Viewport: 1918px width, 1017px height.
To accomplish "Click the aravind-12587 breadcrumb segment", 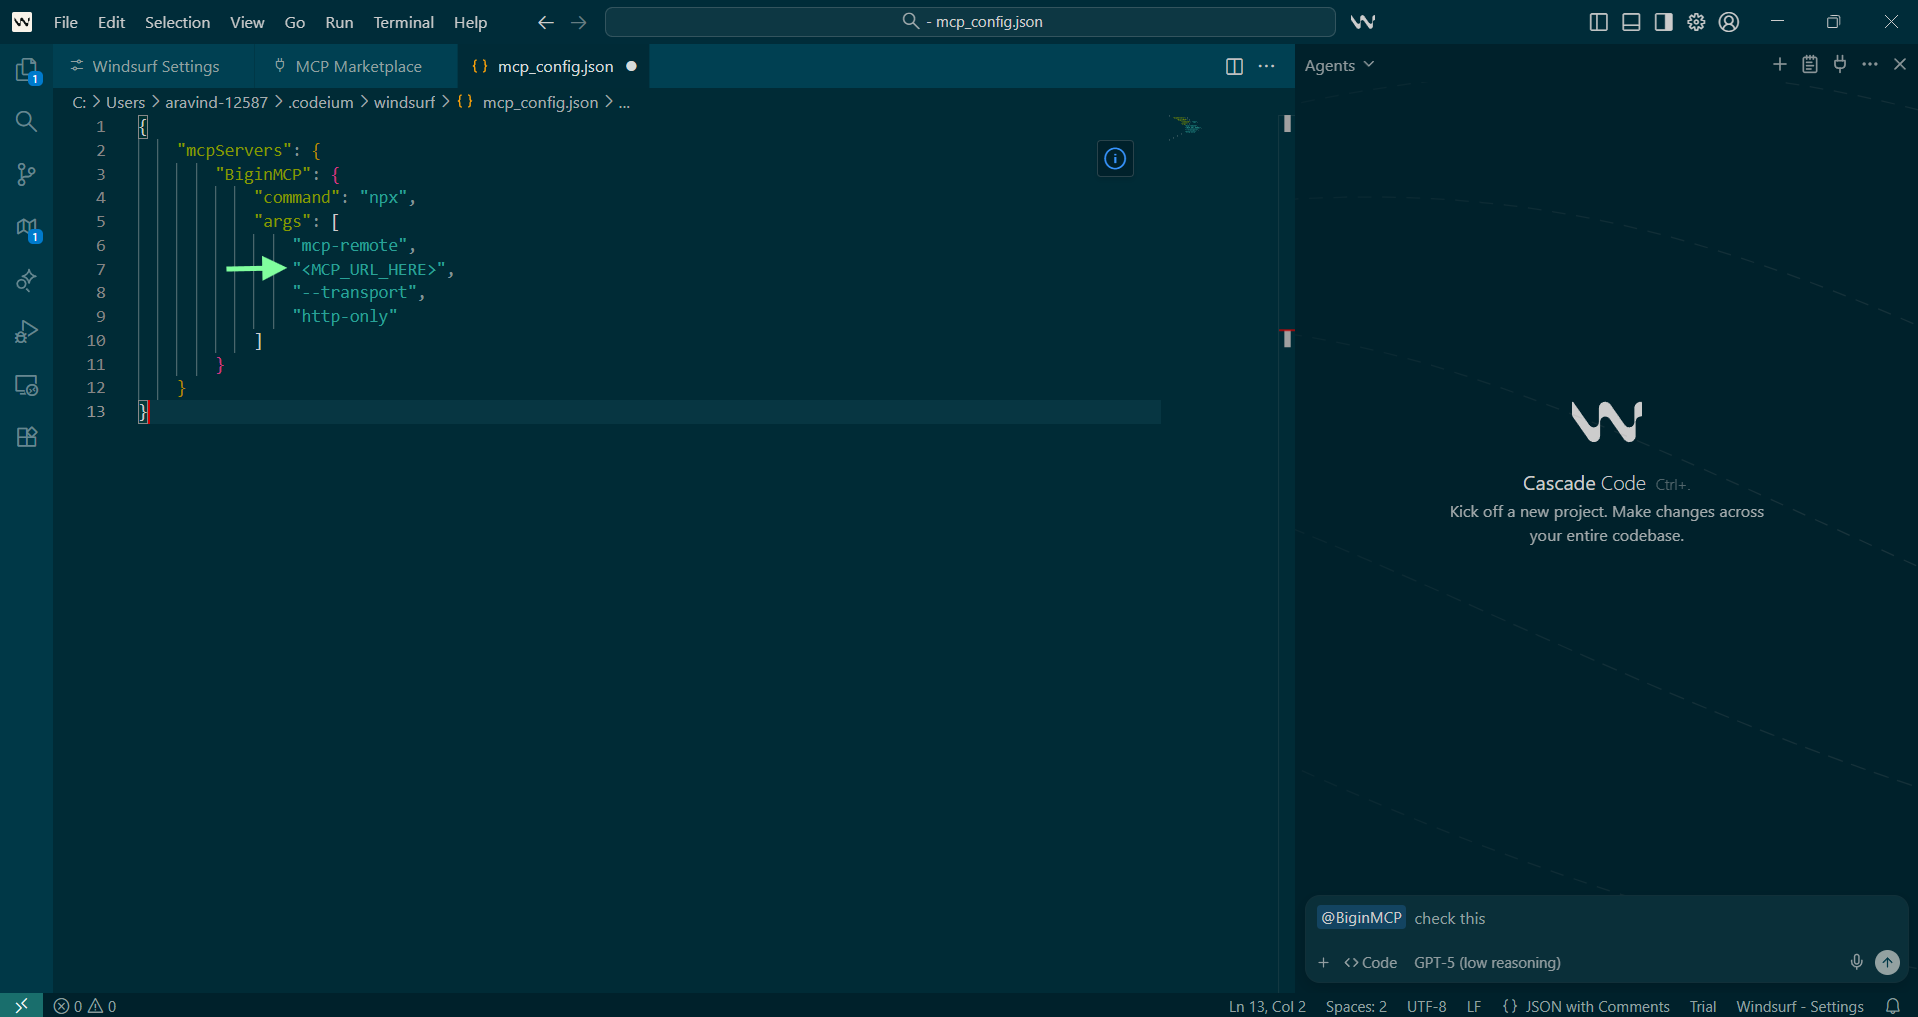I will [x=217, y=102].
